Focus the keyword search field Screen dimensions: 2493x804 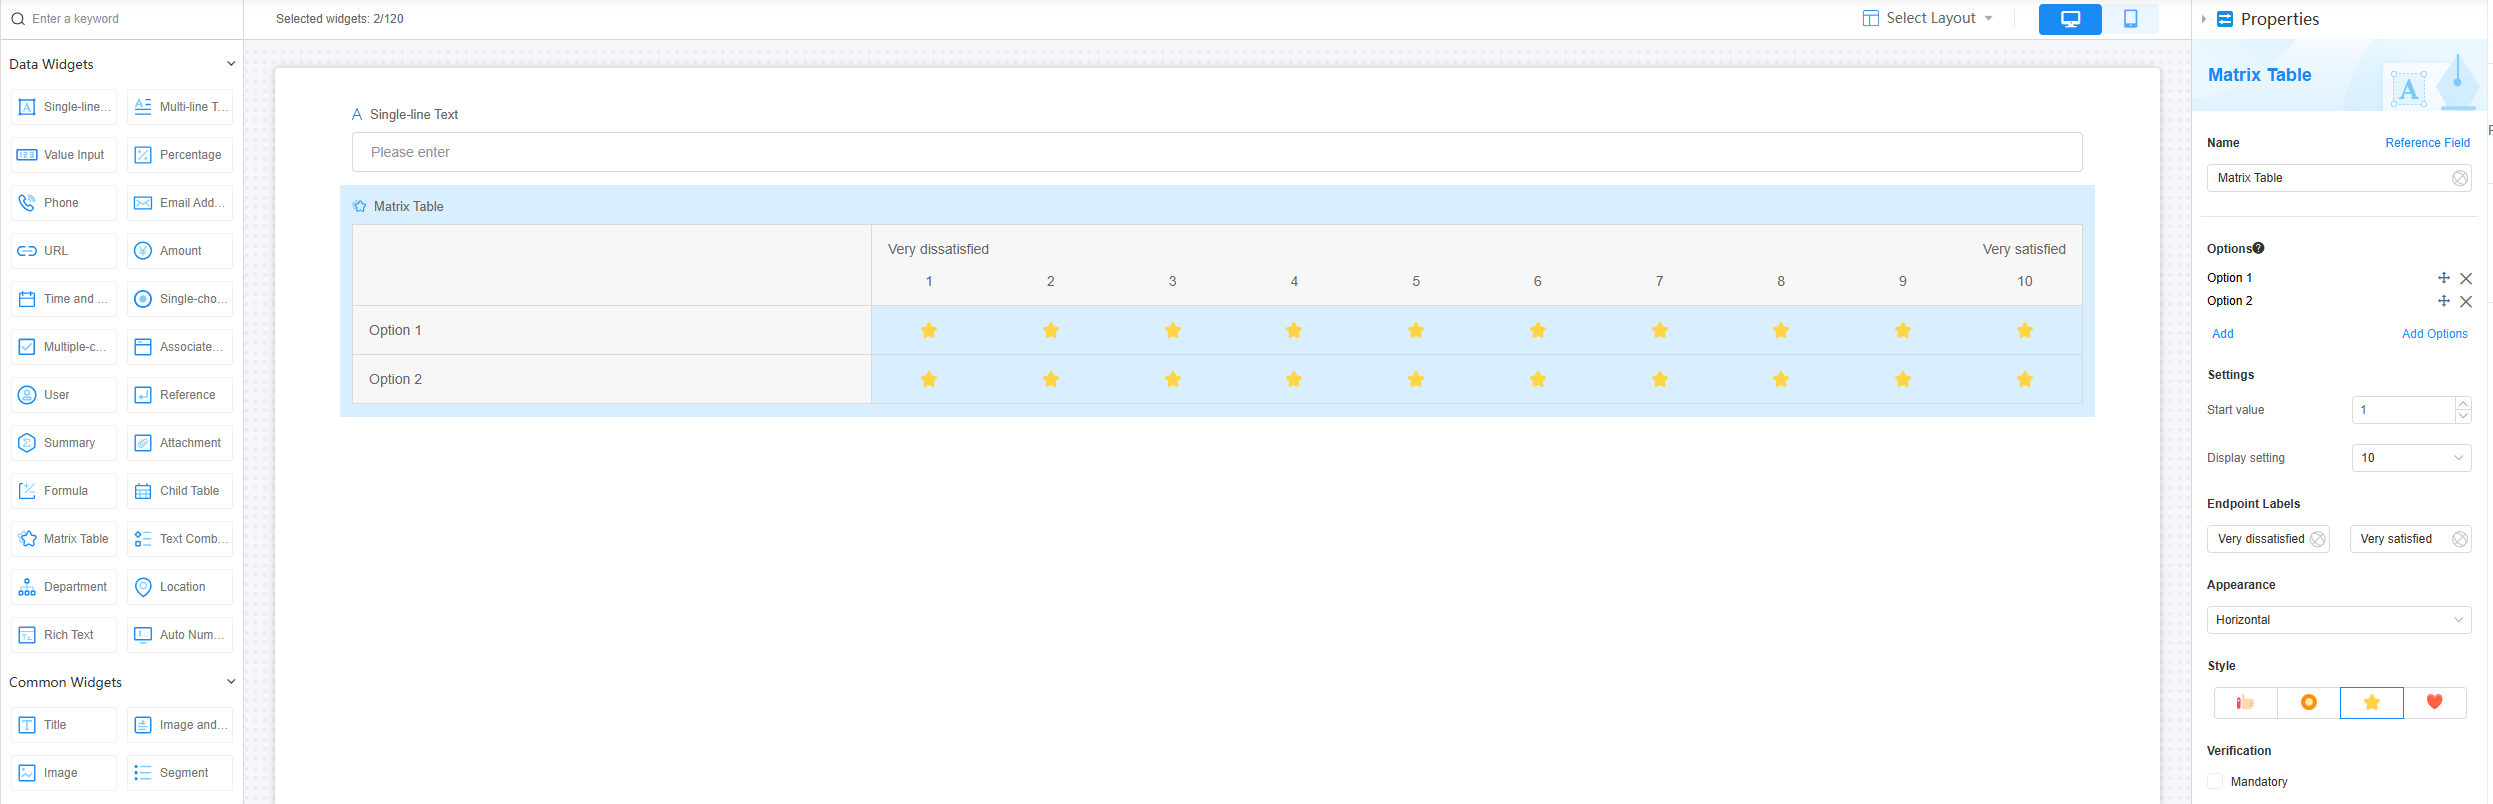click(122, 19)
